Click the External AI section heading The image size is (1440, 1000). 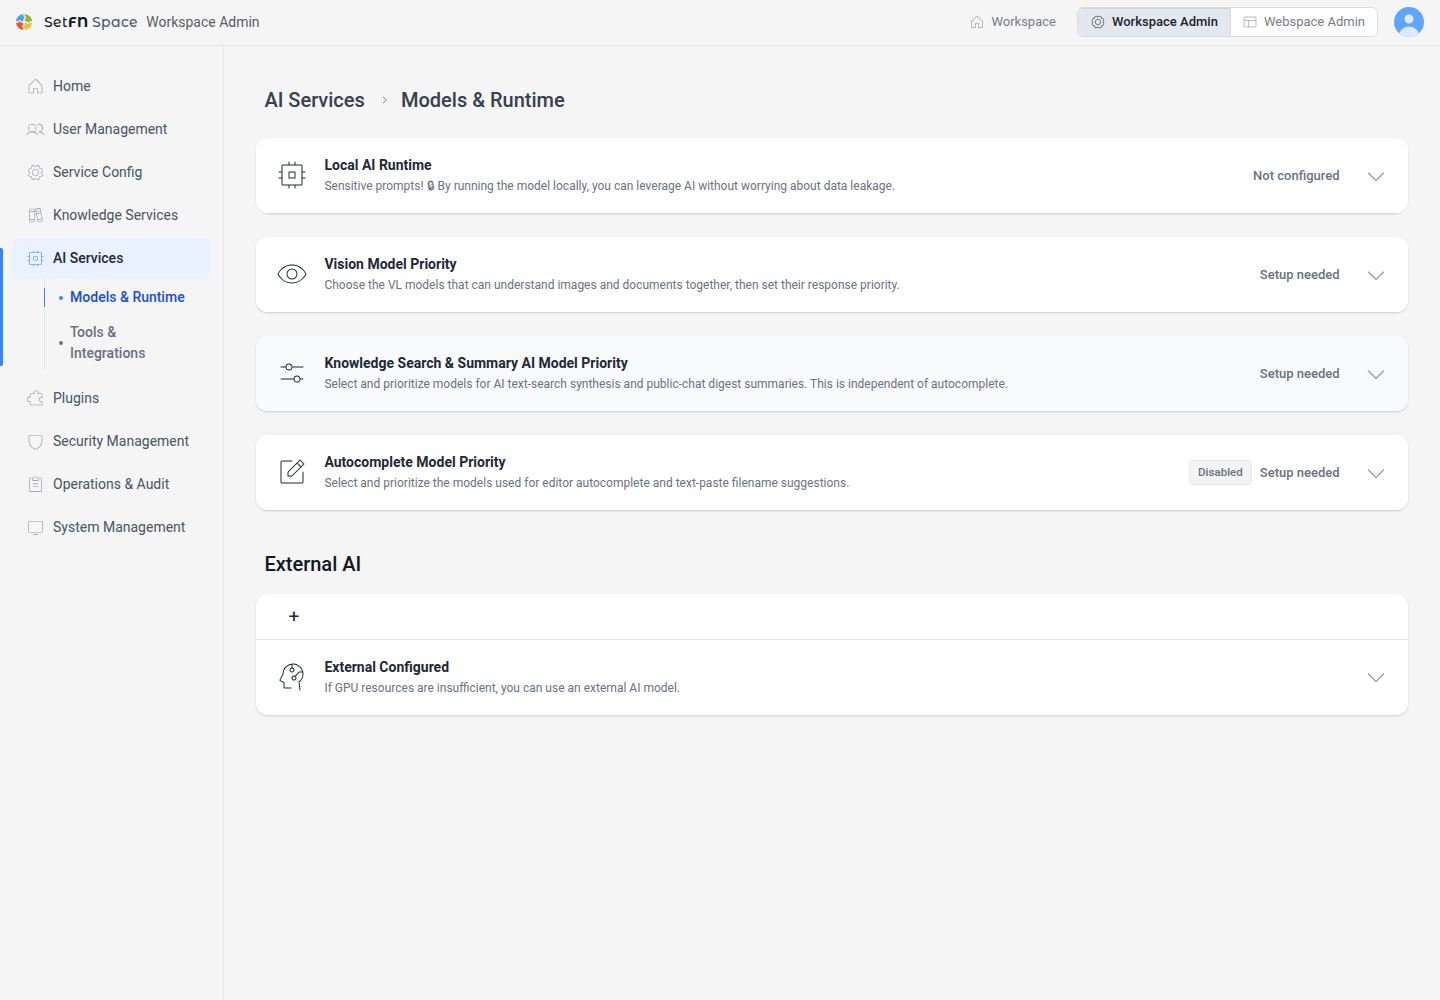tap(313, 564)
